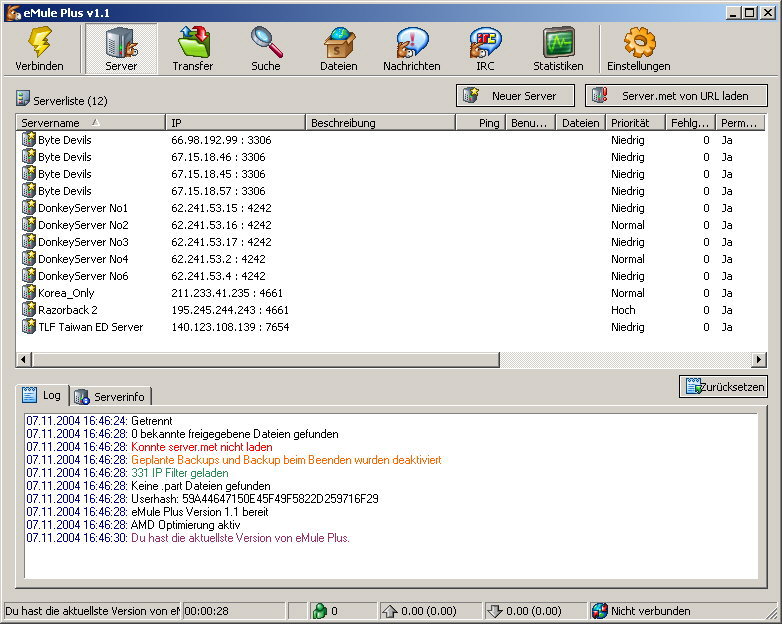The image size is (782, 624).
Task: Click the Userhash log line
Action: tap(202, 499)
